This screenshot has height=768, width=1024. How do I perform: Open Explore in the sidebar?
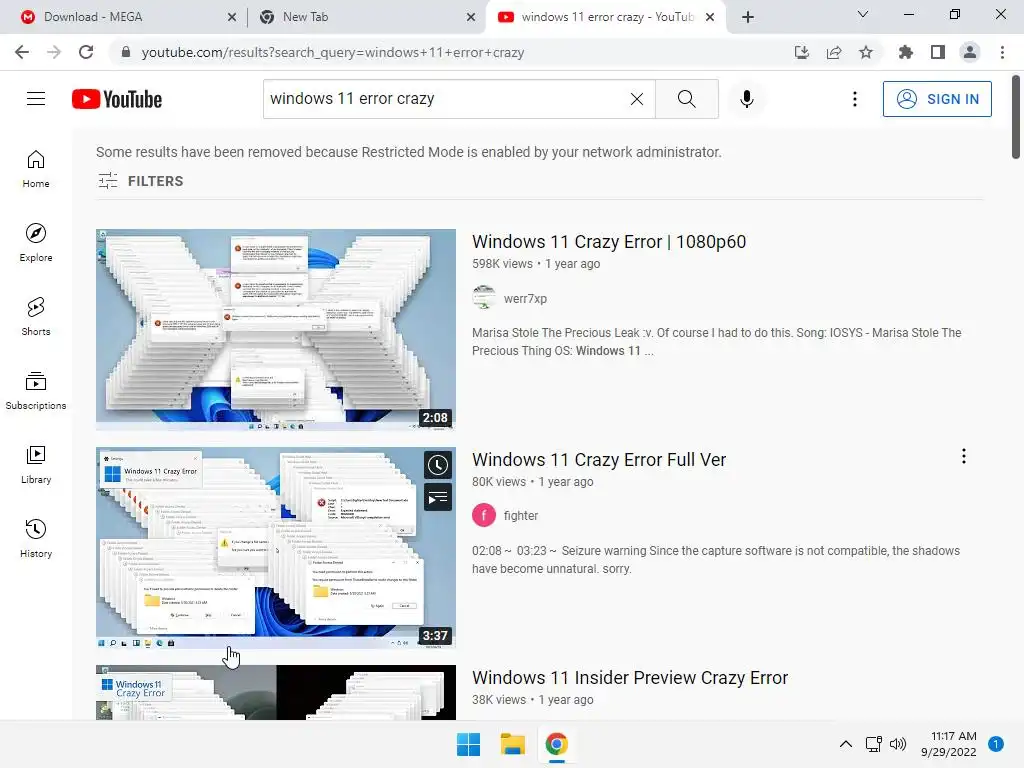pyautogui.click(x=36, y=242)
